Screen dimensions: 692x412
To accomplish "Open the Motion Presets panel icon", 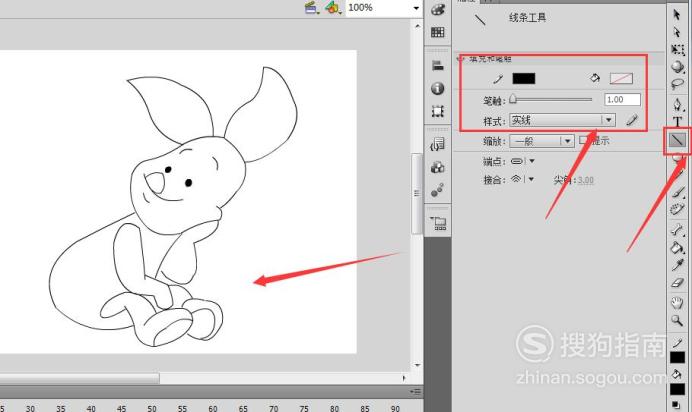I will [x=437, y=190].
